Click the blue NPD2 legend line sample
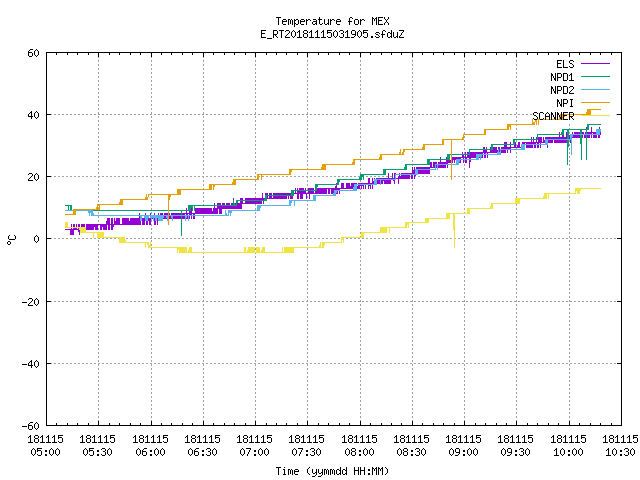Image resolution: width=640 pixels, height=480 pixels. [x=595, y=89]
